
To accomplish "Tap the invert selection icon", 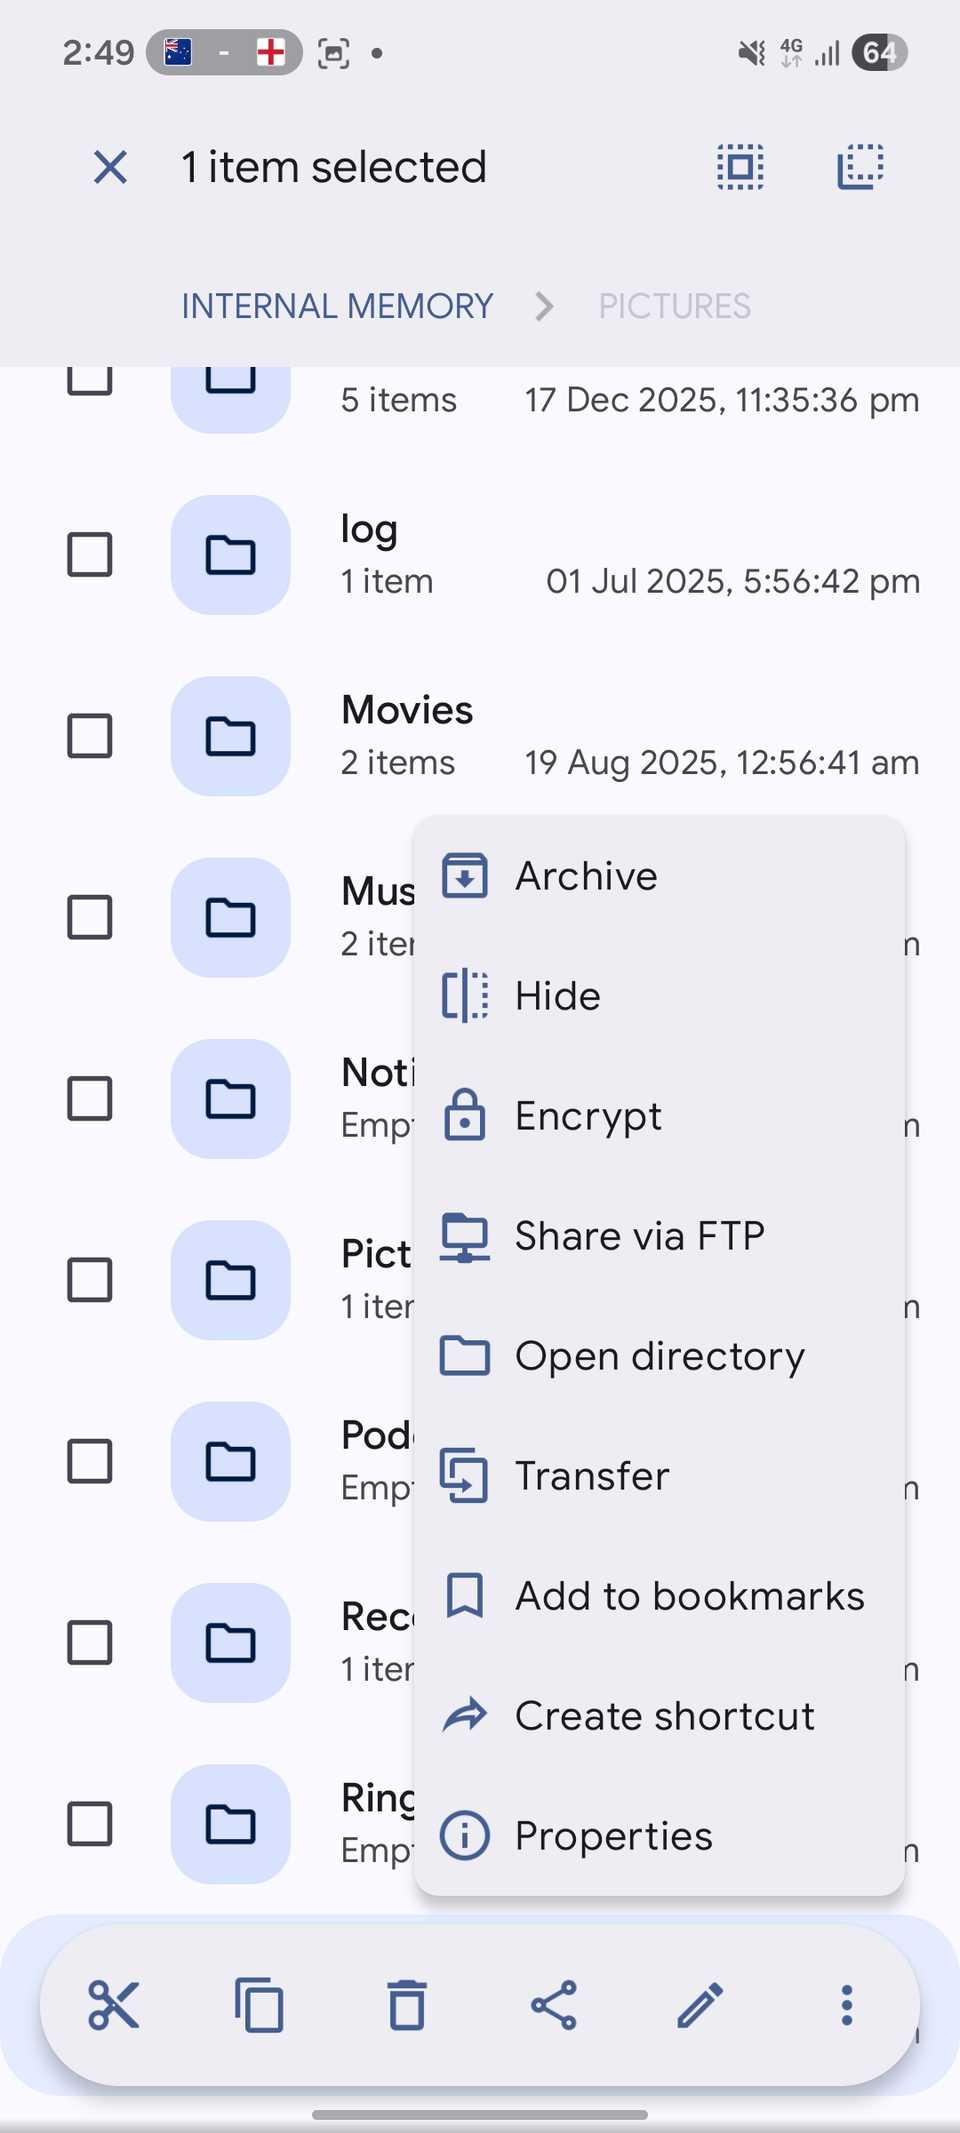I will click(x=860, y=167).
